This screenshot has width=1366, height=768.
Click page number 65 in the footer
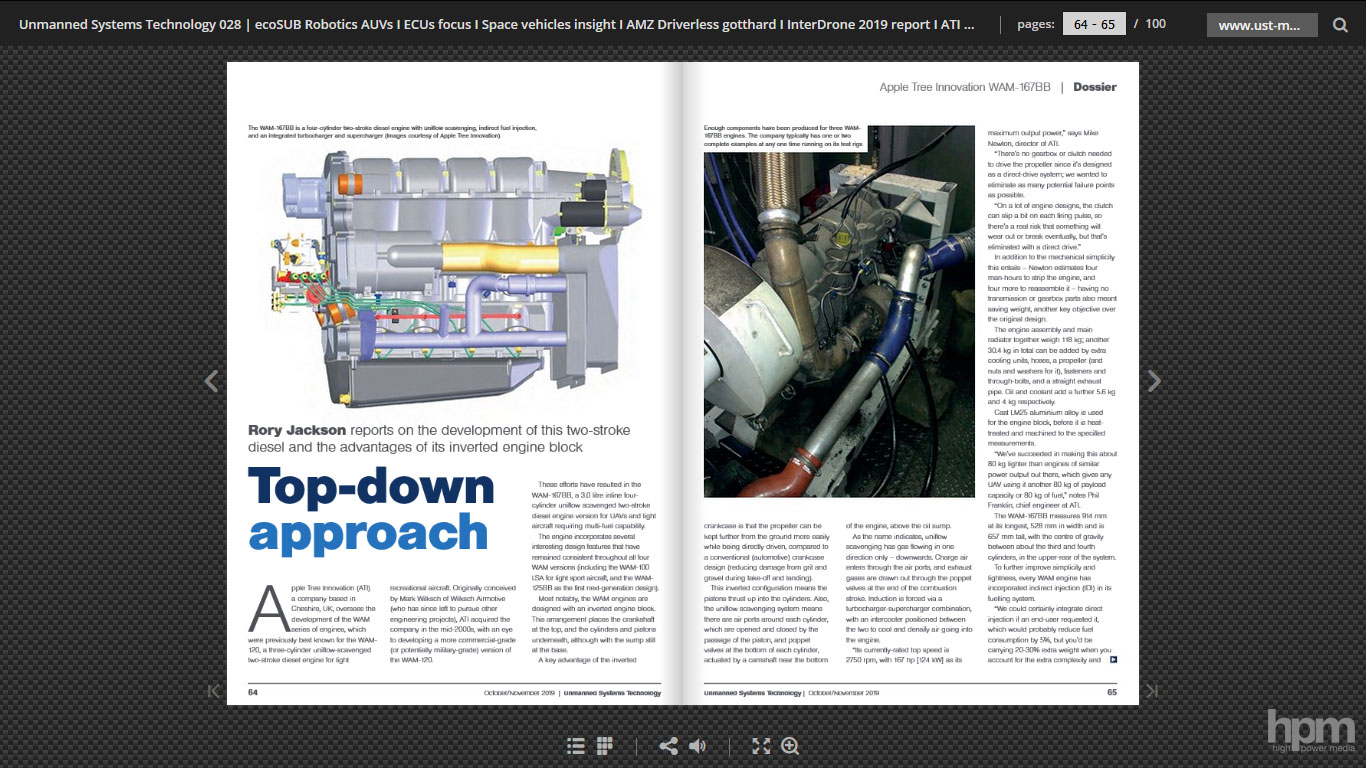pyautogui.click(x=1112, y=692)
